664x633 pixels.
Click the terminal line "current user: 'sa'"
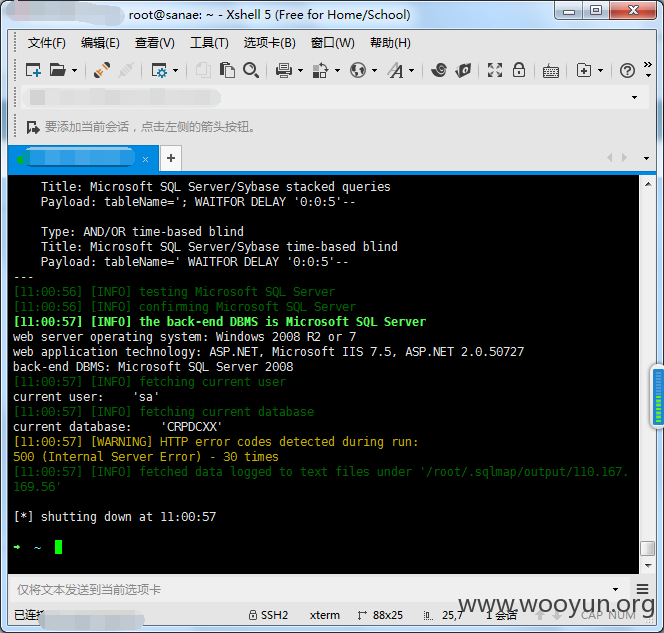(86, 397)
